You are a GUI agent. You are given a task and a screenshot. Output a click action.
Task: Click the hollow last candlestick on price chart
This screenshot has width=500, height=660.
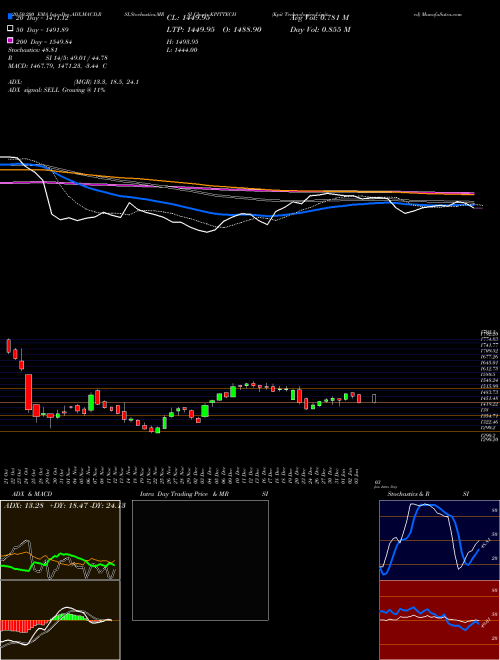[374, 398]
